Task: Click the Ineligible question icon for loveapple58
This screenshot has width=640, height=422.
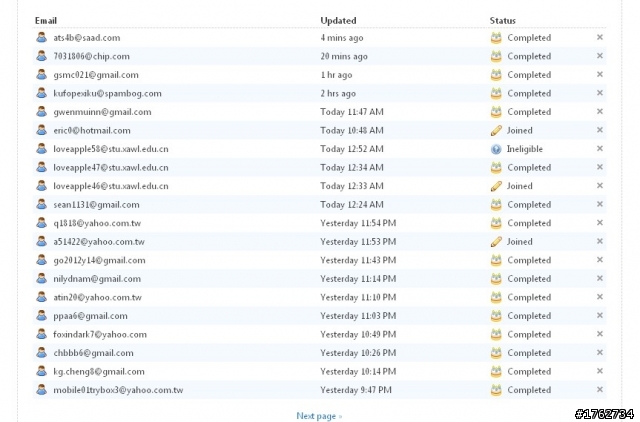Action: pyautogui.click(x=496, y=149)
